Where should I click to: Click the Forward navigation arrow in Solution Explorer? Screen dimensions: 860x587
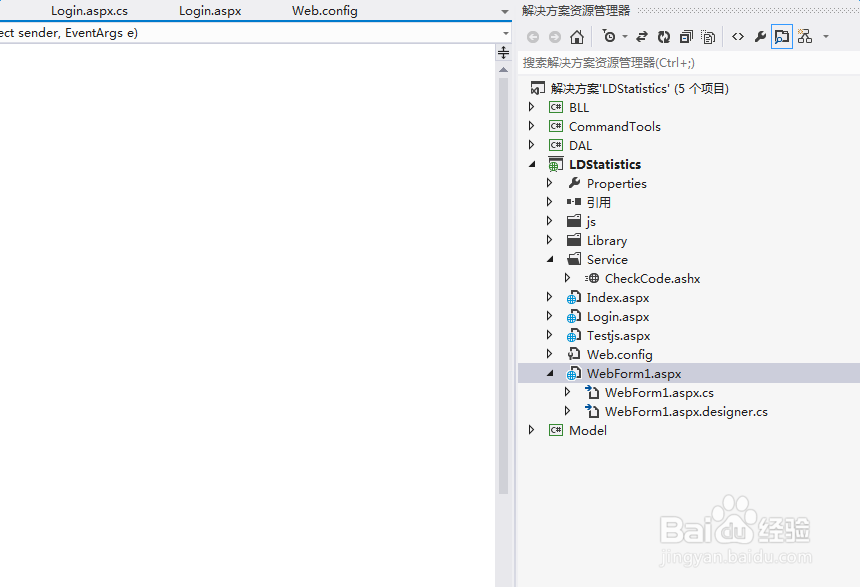coord(555,37)
